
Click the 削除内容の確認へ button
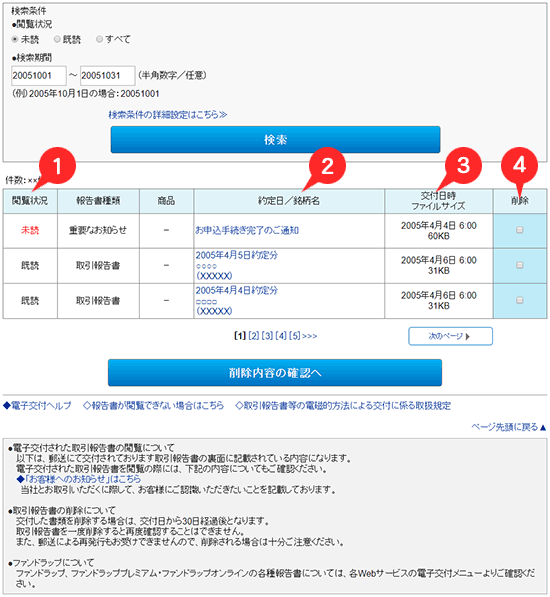click(x=275, y=373)
